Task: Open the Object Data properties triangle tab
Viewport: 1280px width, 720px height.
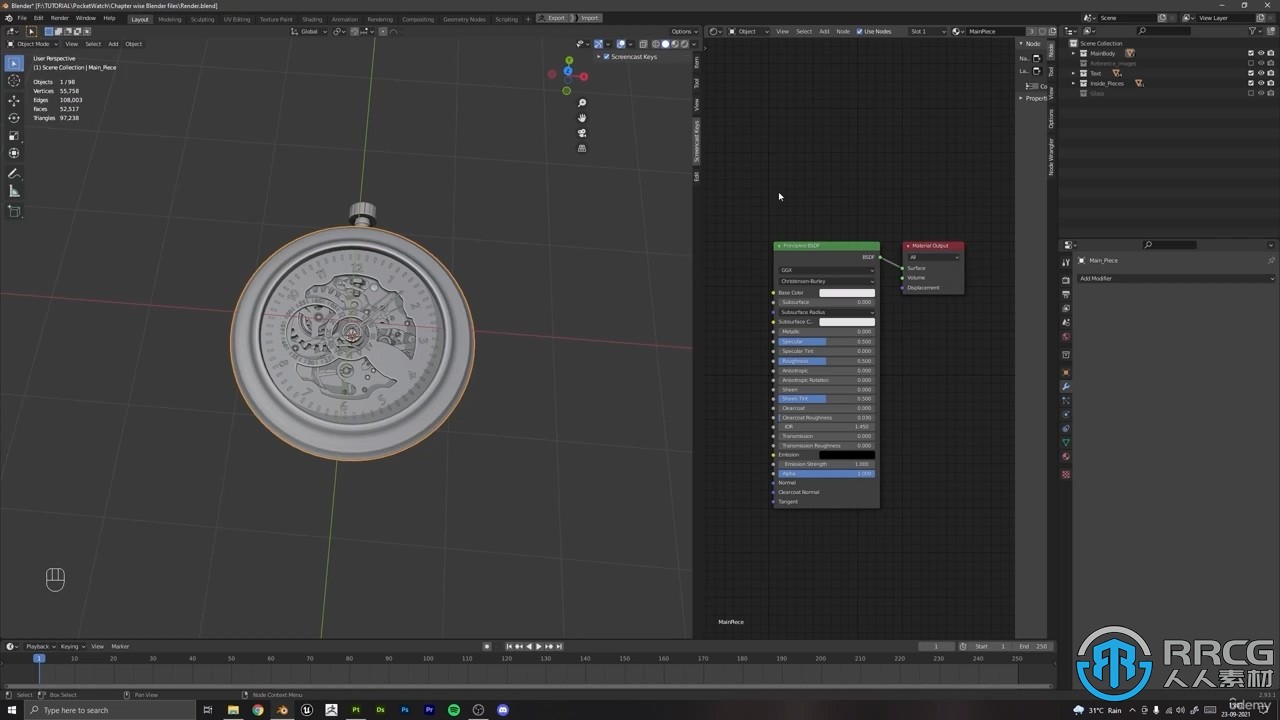Action: point(1066,443)
